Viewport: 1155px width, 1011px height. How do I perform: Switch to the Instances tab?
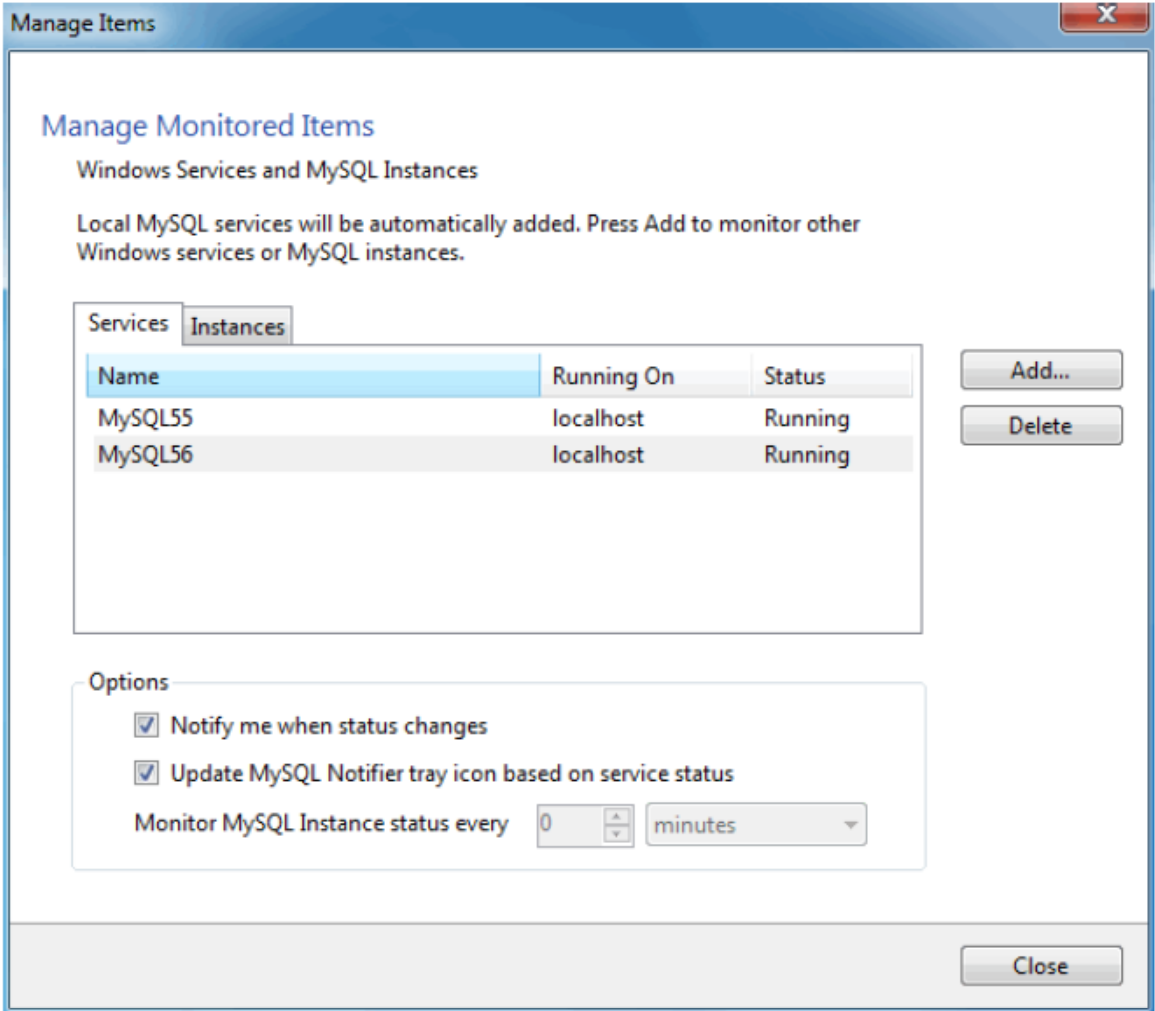tap(235, 325)
